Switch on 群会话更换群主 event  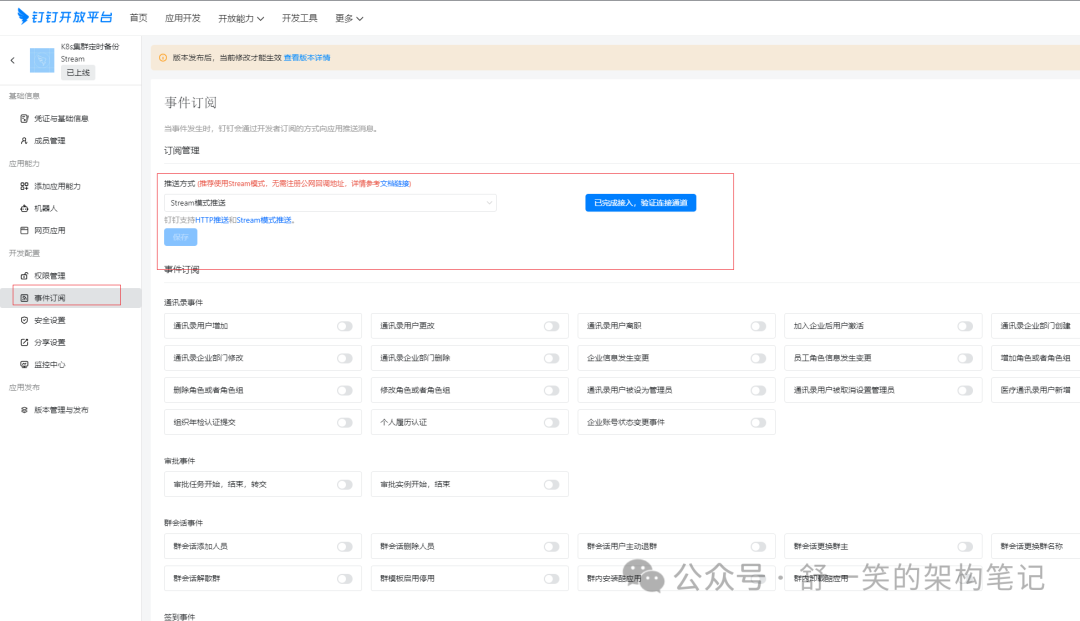tap(965, 547)
